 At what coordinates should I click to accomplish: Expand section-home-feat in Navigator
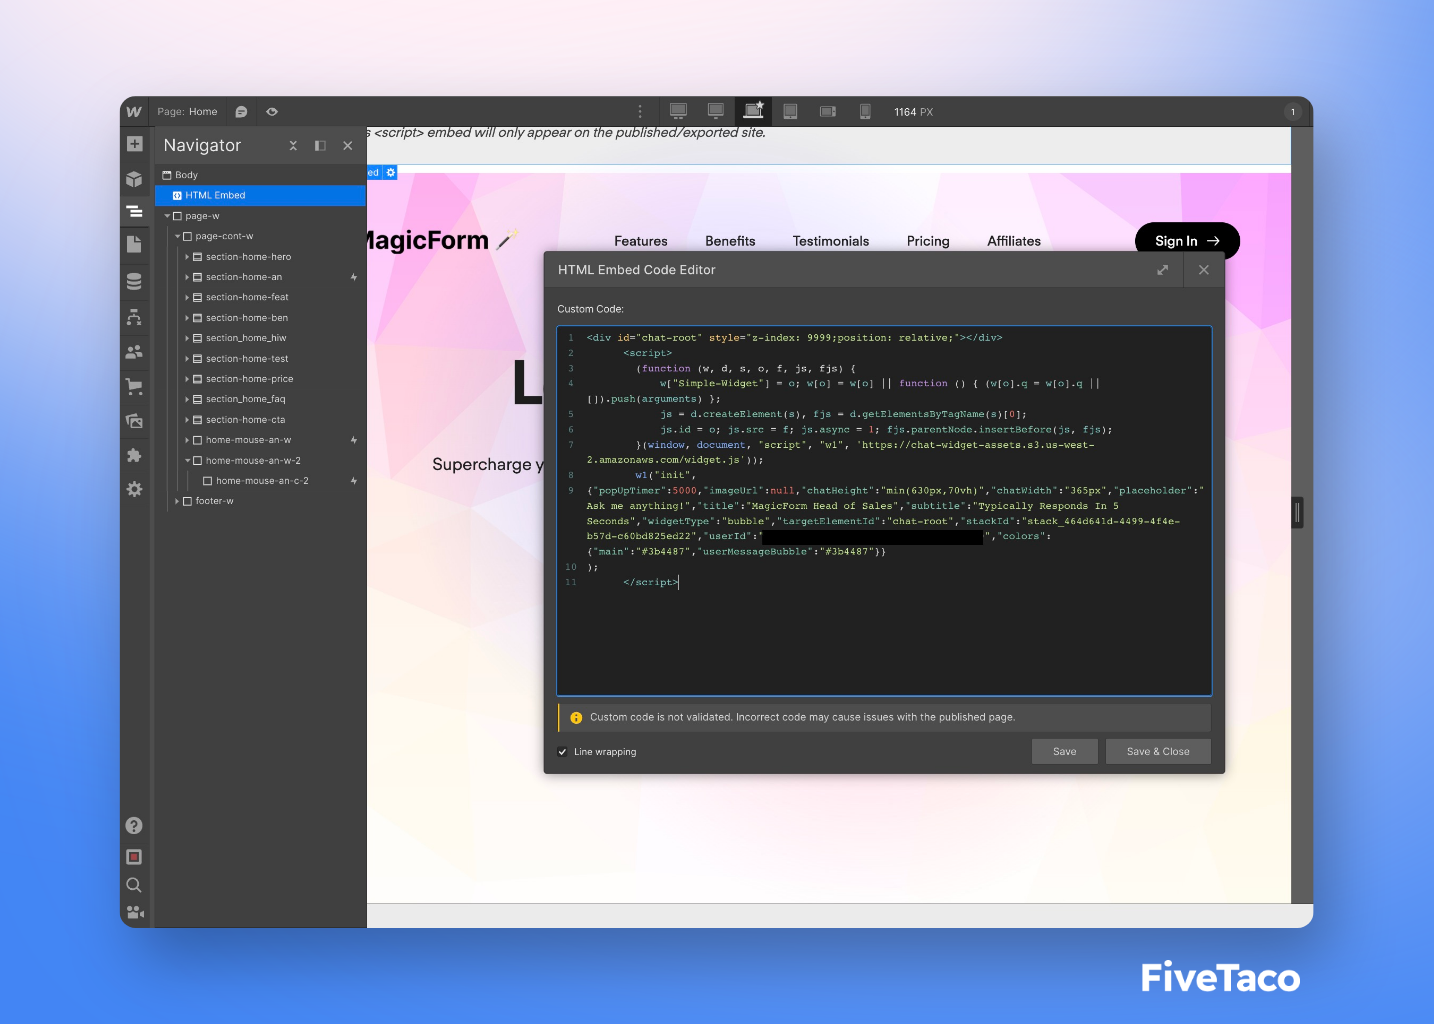(187, 298)
